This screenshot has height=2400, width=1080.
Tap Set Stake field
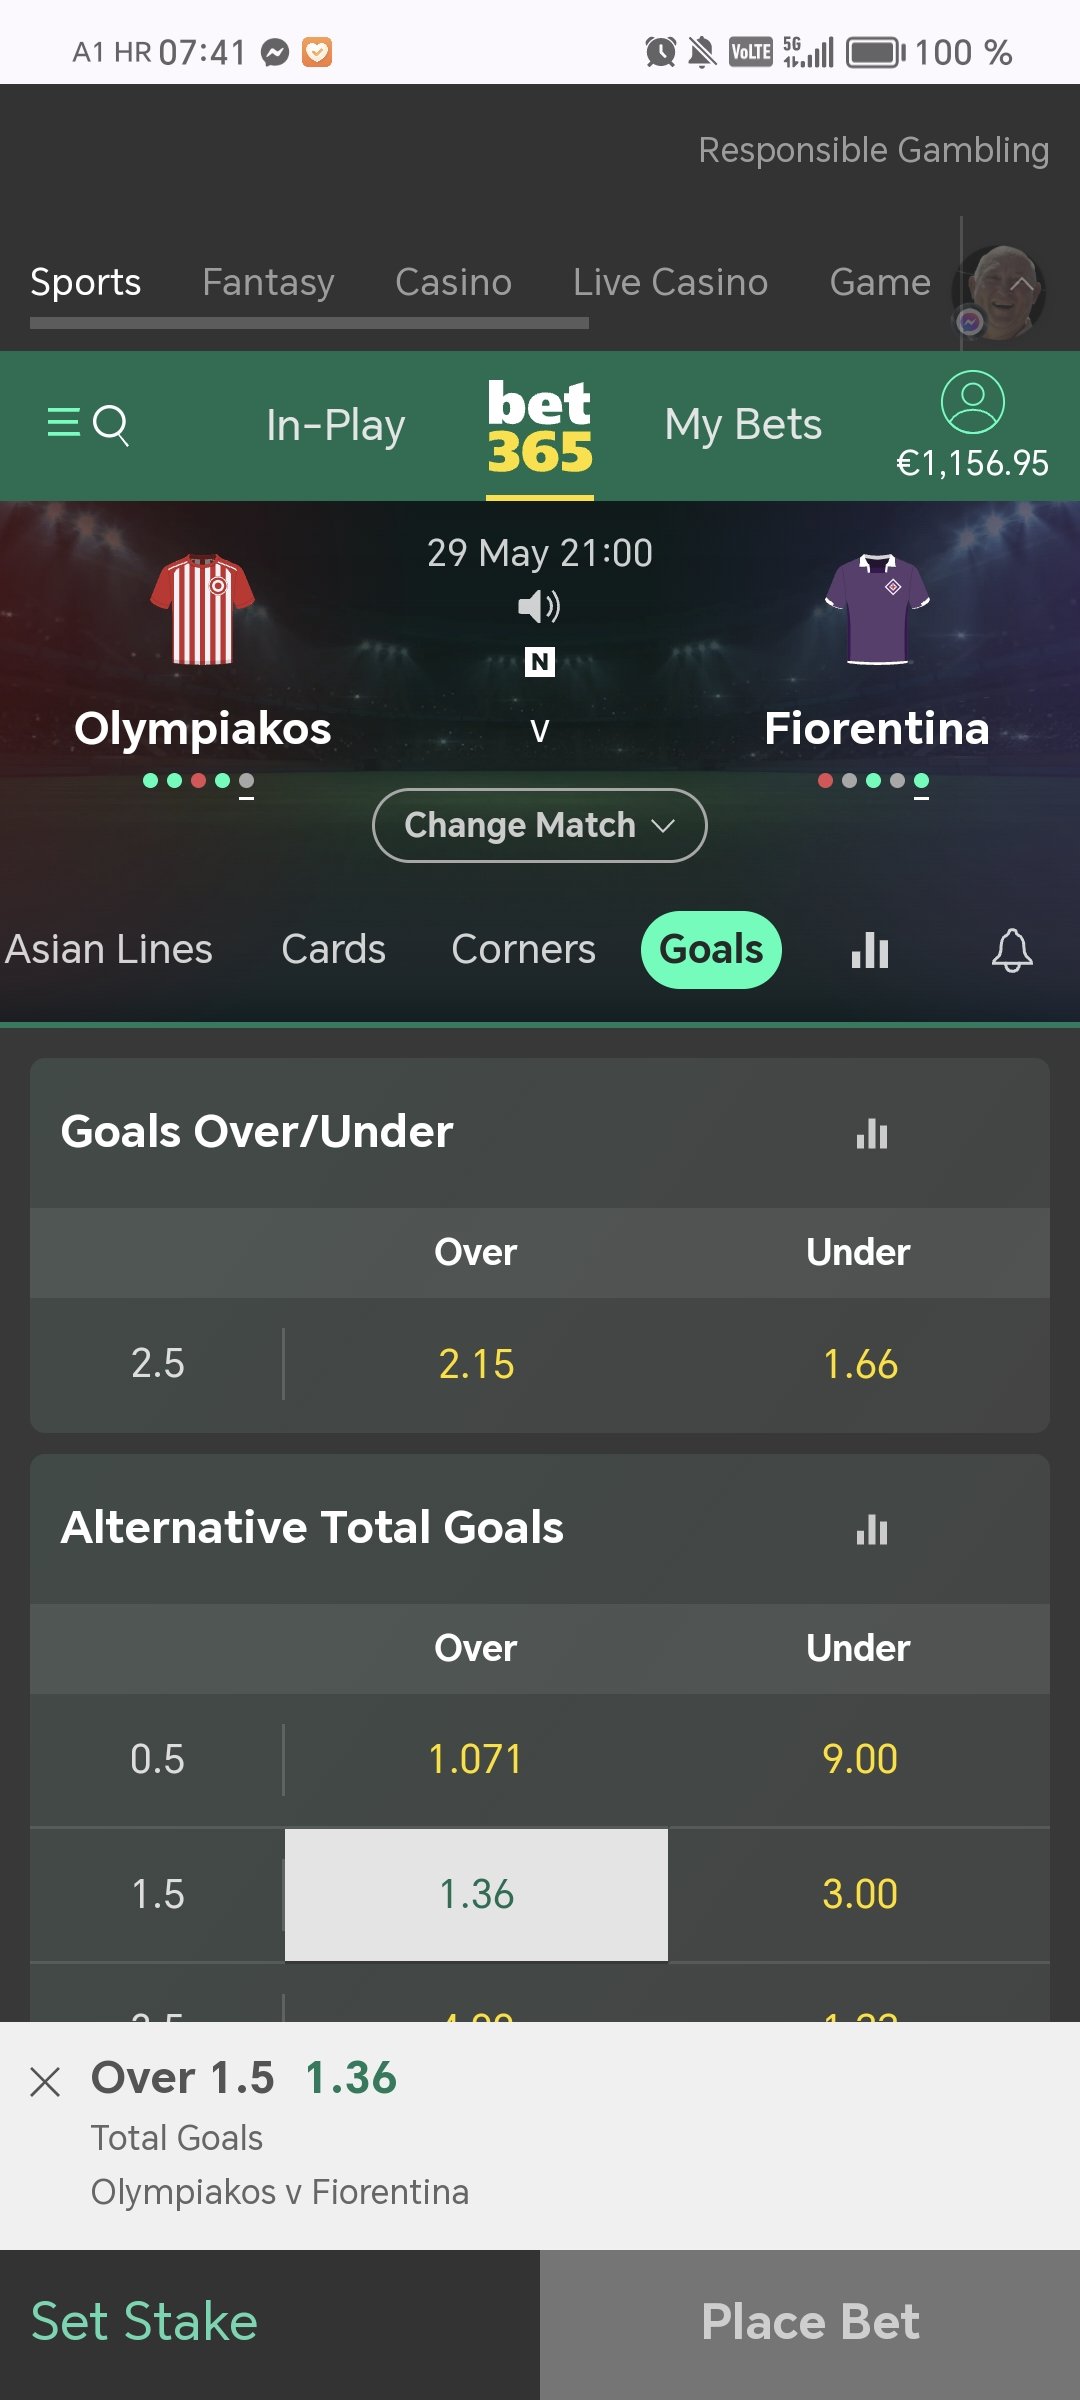[270, 2323]
